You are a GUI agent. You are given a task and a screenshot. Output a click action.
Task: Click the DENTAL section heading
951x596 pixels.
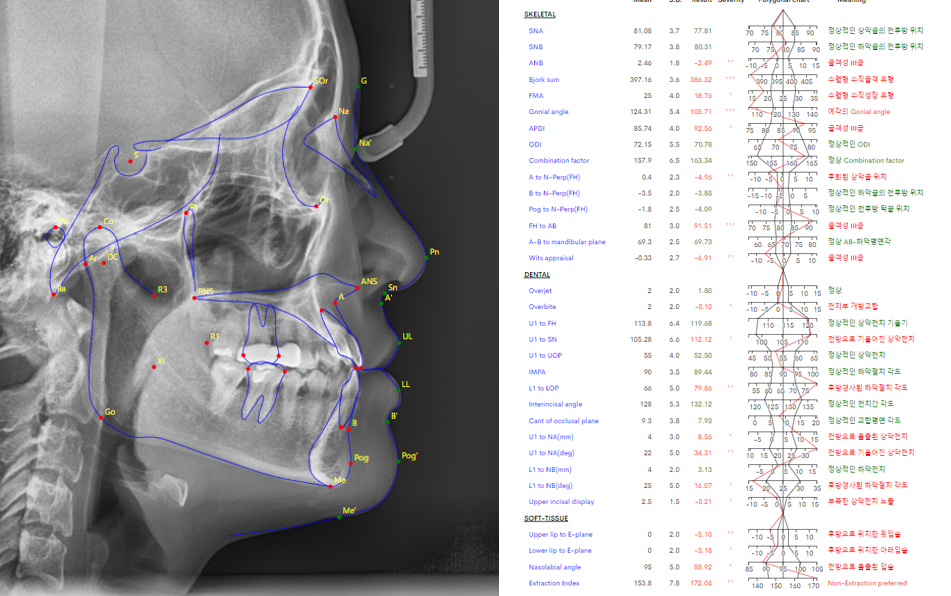coord(537,273)
